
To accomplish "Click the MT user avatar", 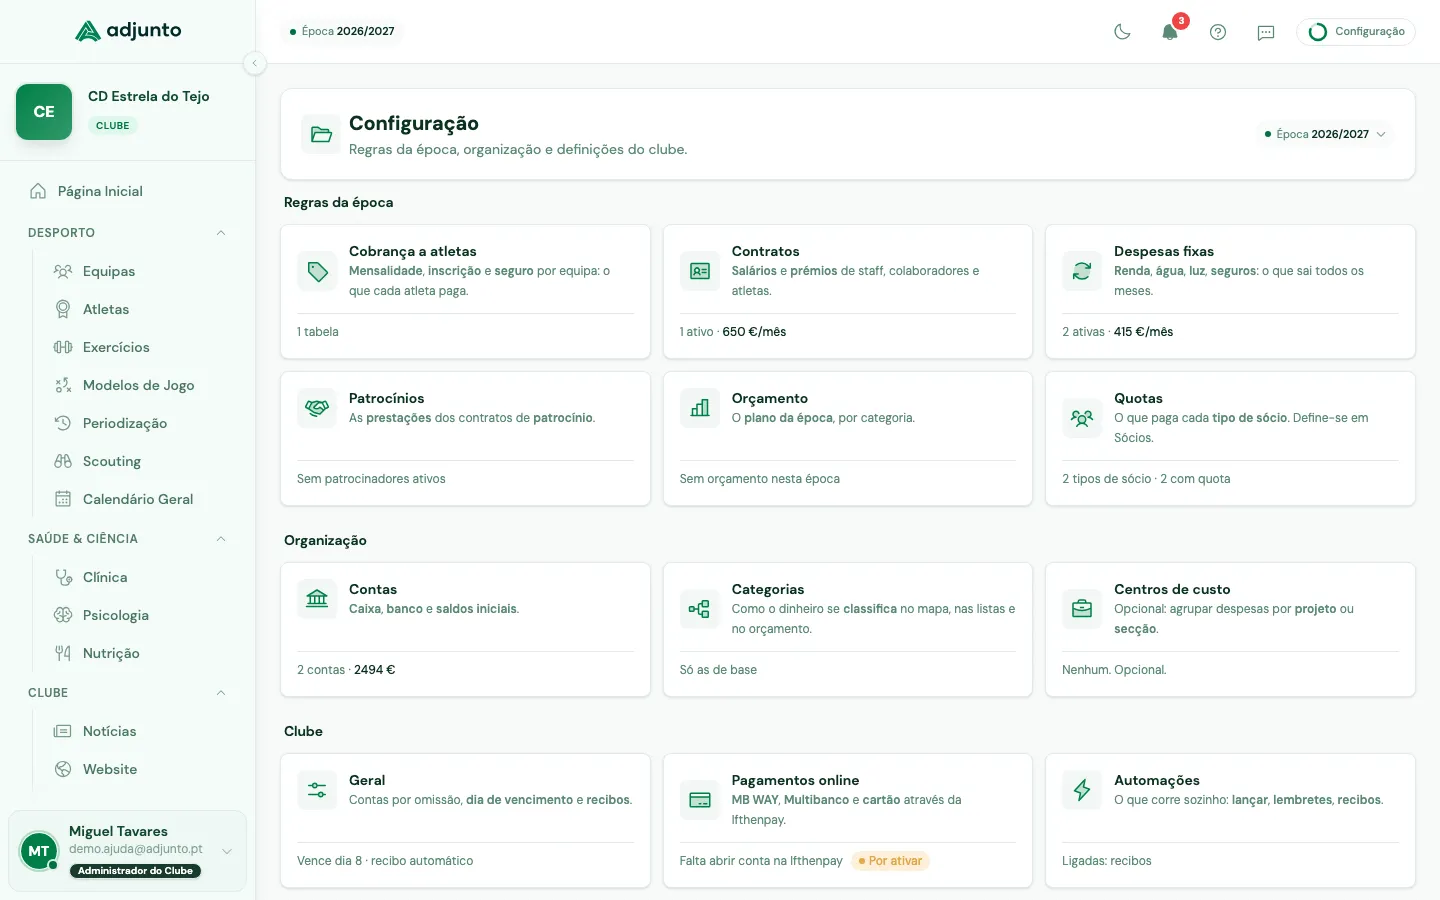I will coord(39,851).
